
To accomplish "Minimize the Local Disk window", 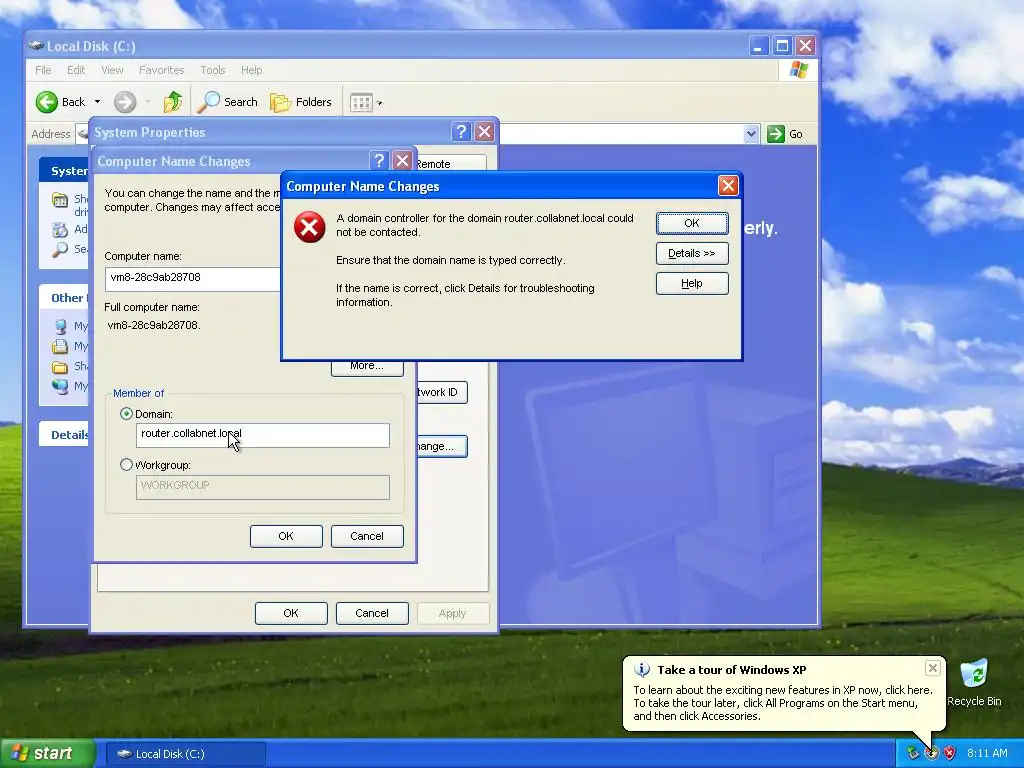I will click(x=758, y=46).
